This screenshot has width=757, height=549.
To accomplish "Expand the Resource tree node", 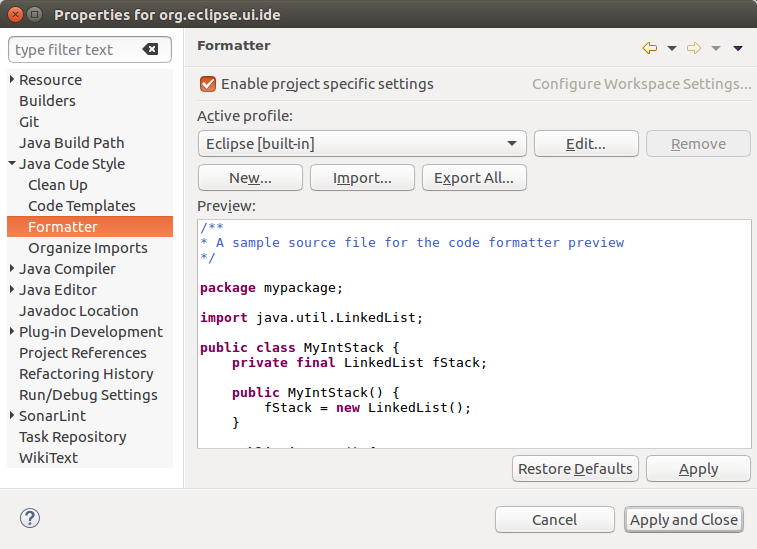I will 12,79.
